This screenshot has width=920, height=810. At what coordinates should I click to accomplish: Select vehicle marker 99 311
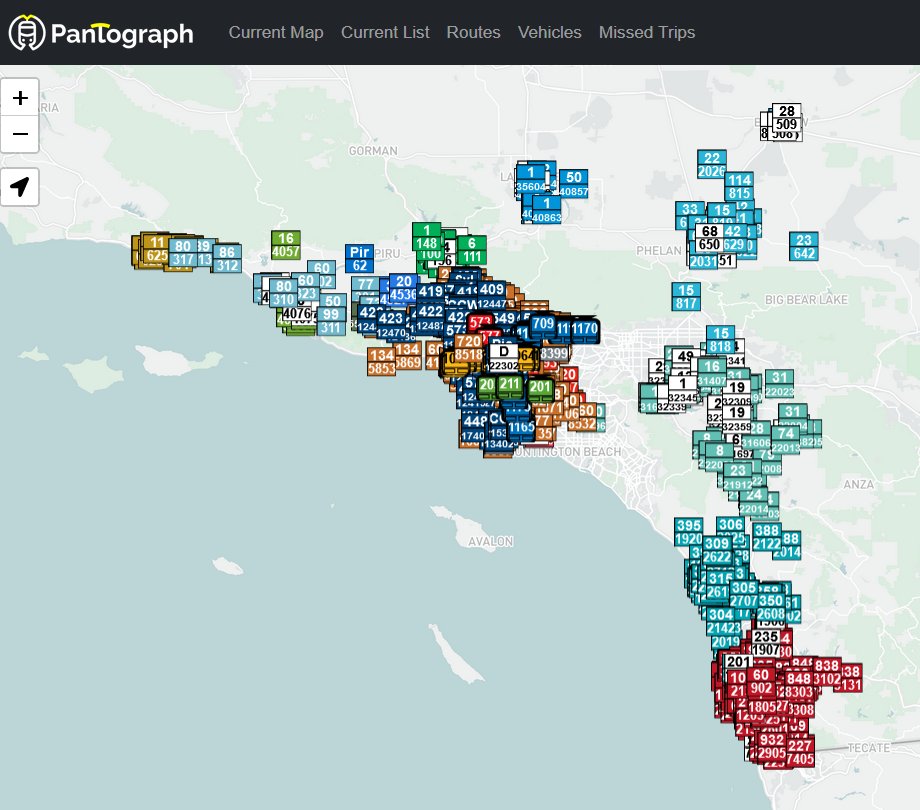click(x=331, y=321)
